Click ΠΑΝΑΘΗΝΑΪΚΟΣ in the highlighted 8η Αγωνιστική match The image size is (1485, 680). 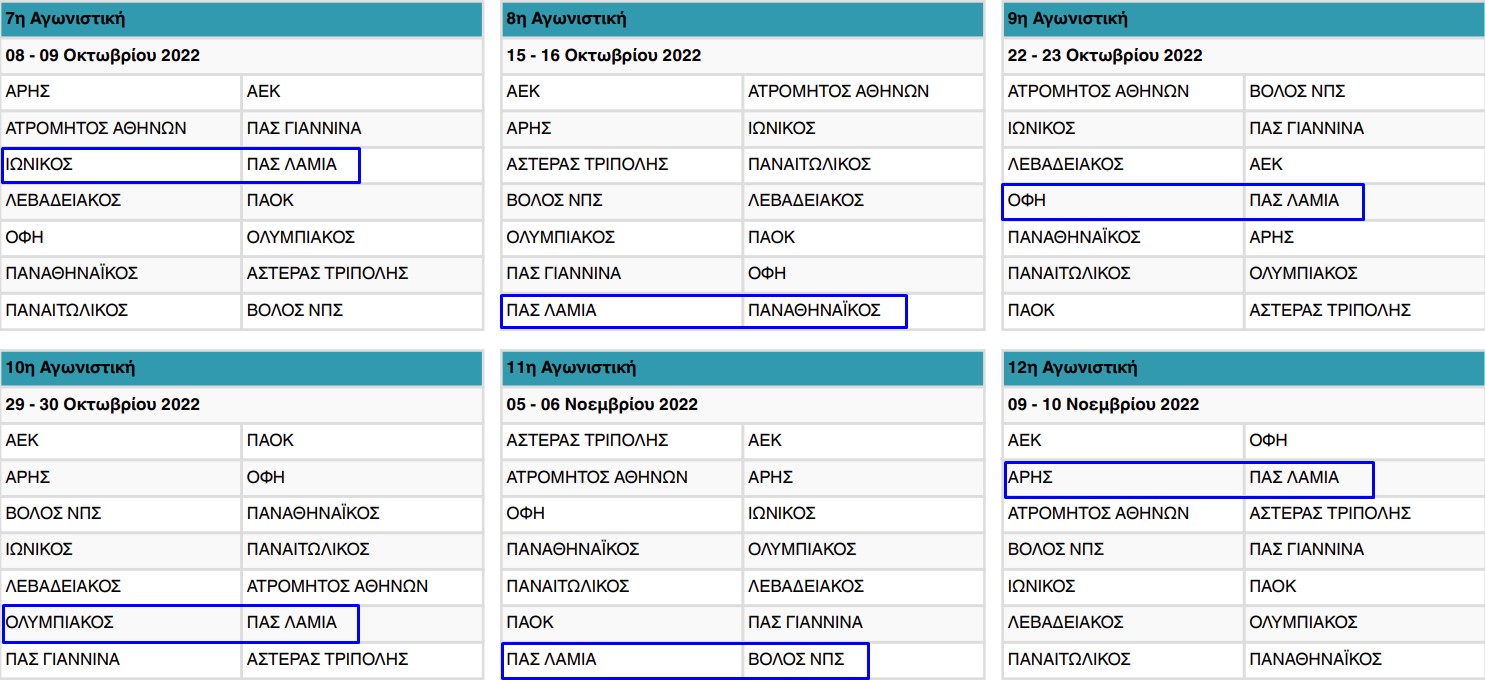(x=813, y=310)
